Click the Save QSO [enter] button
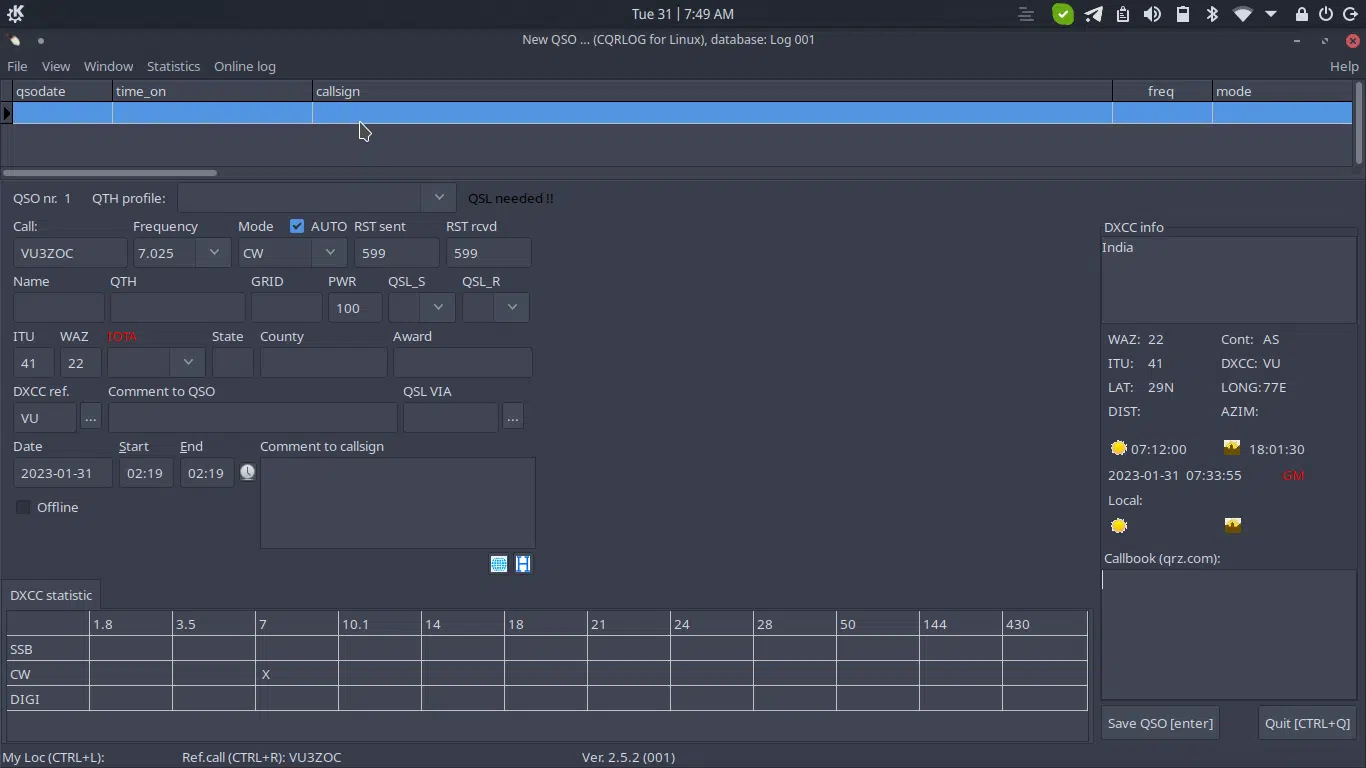The image size is (1366, 768). (x=1160, y=723)
